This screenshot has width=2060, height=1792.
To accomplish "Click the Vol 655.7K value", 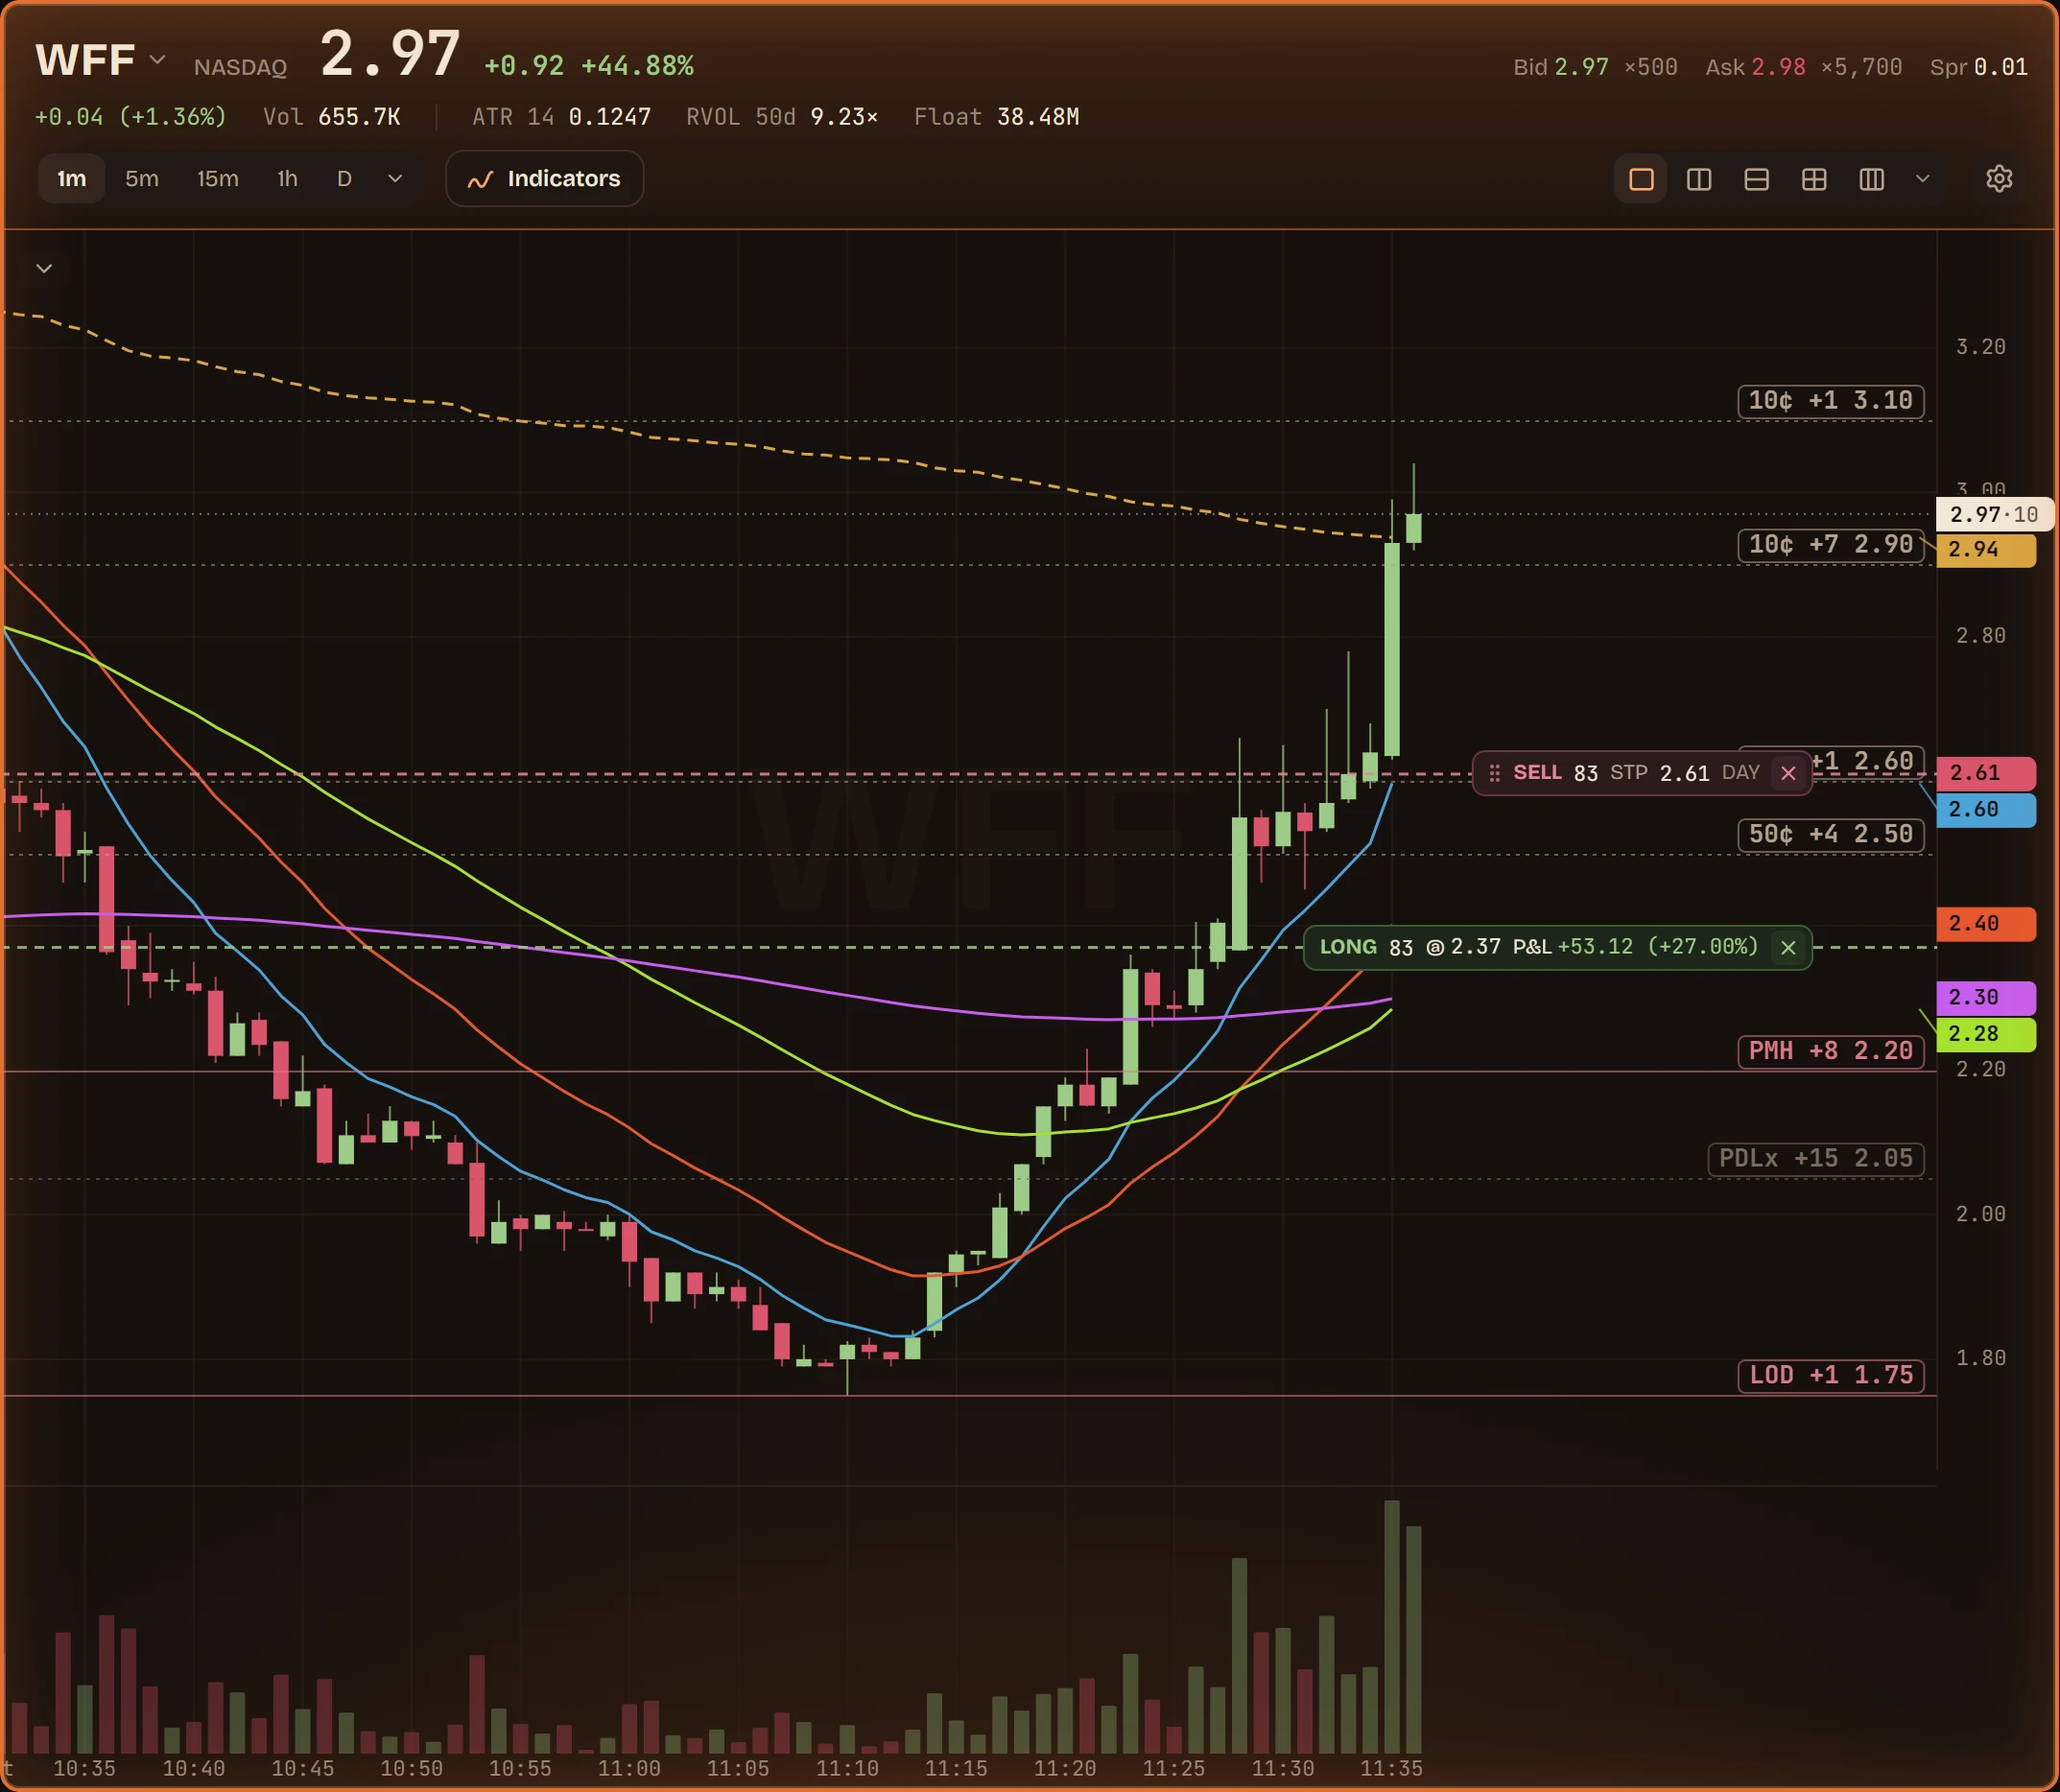I will (x=331, y=117).
